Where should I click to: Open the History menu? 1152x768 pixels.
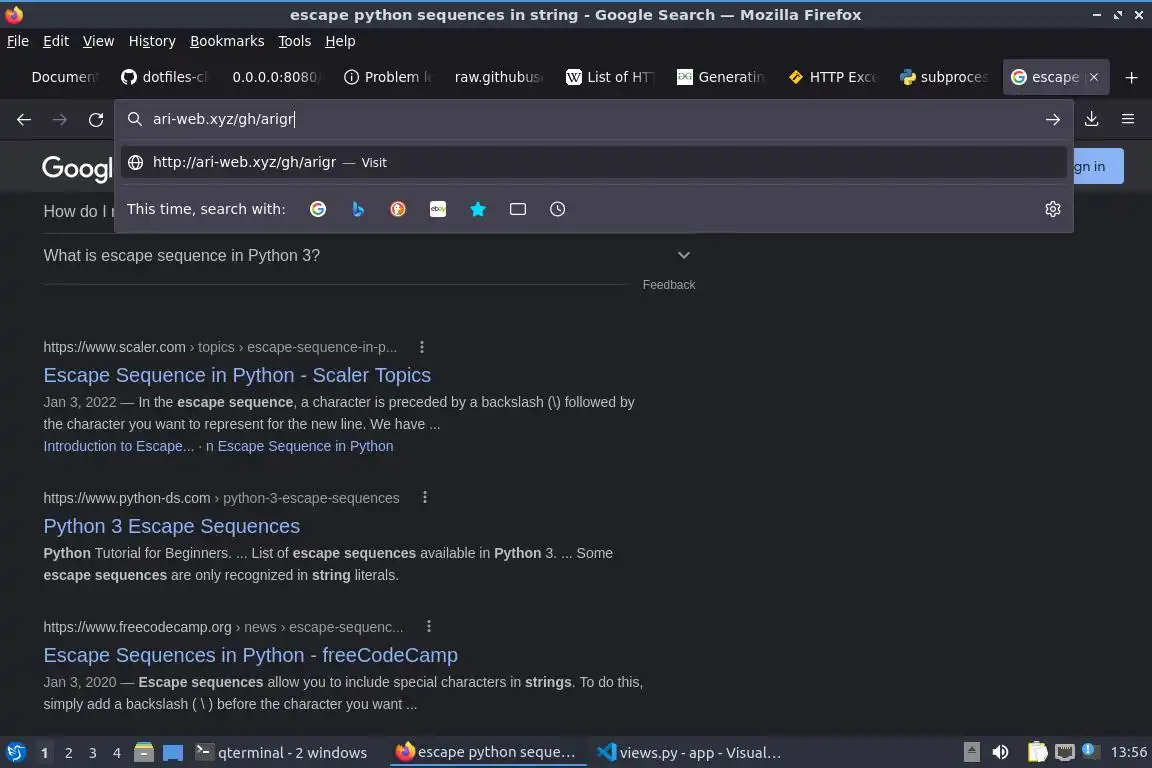pos(152,41)
